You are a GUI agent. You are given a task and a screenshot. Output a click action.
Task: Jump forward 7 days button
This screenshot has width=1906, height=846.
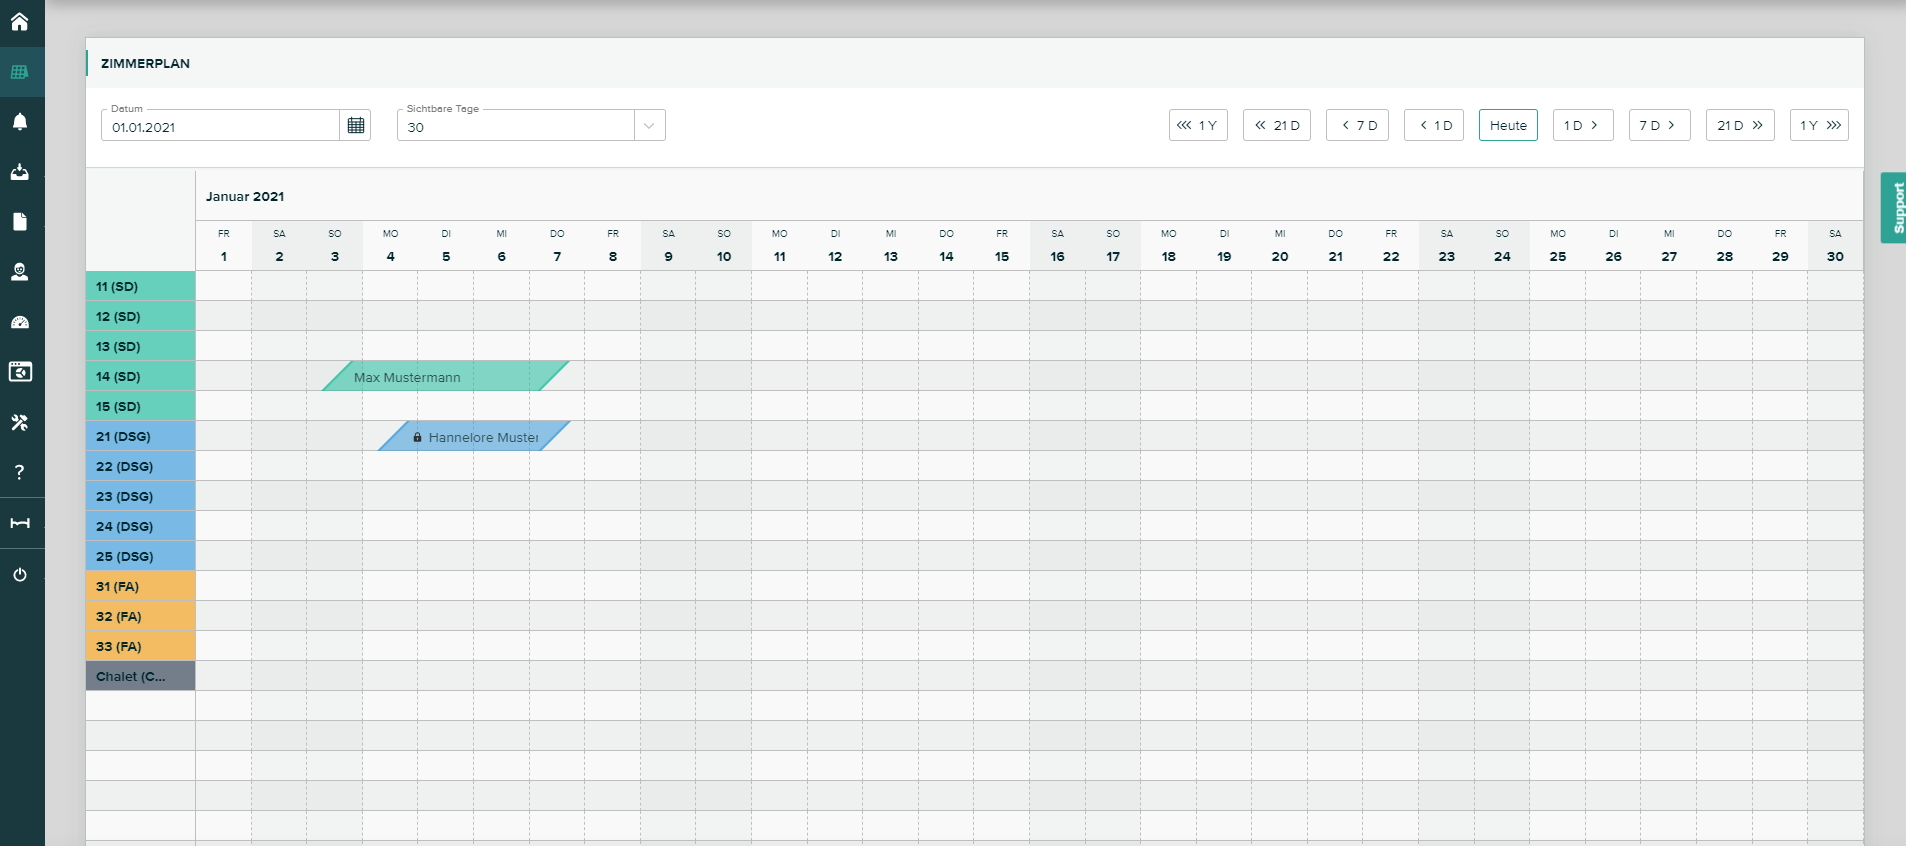pyautogui.click(x=1658, y=125)
